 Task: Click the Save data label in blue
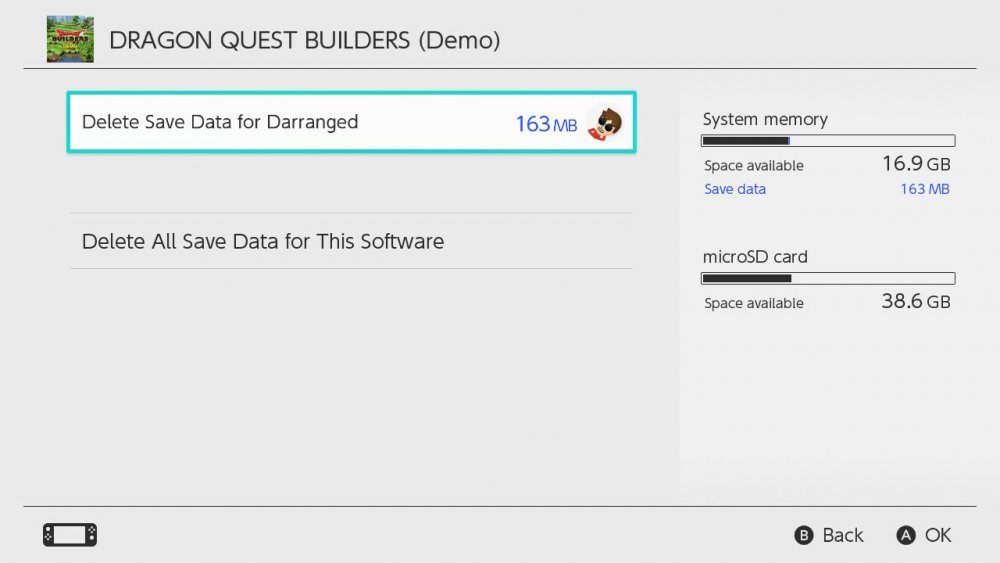(x=735, y=189)
